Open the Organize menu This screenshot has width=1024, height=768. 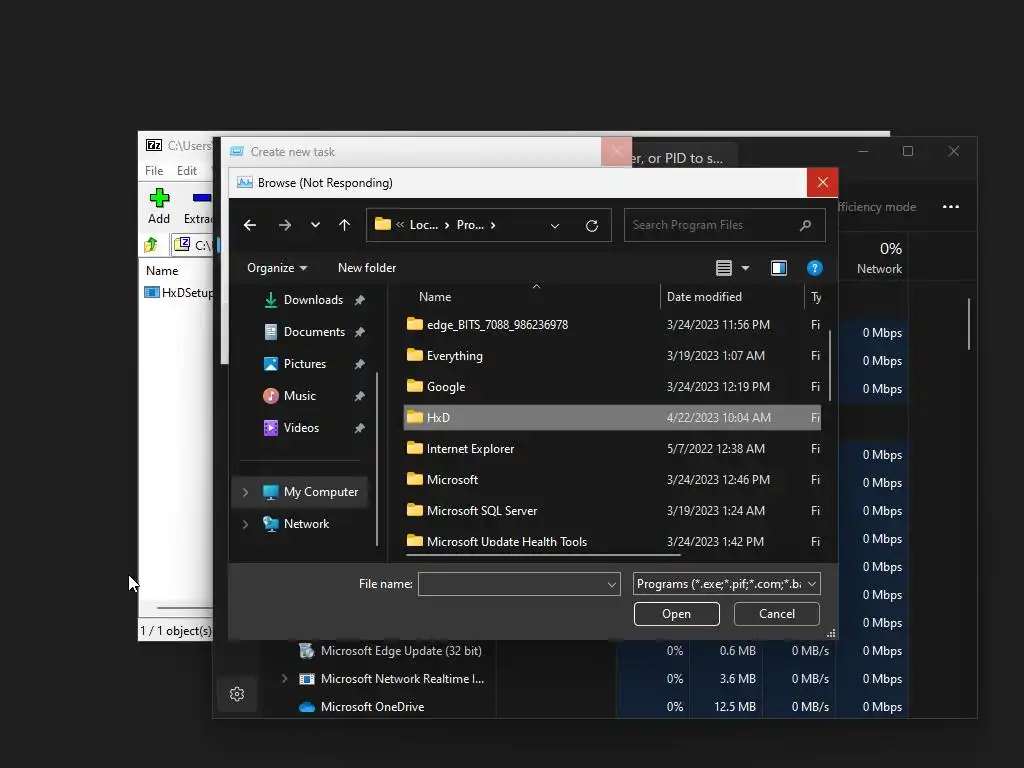tap(277, 268)
